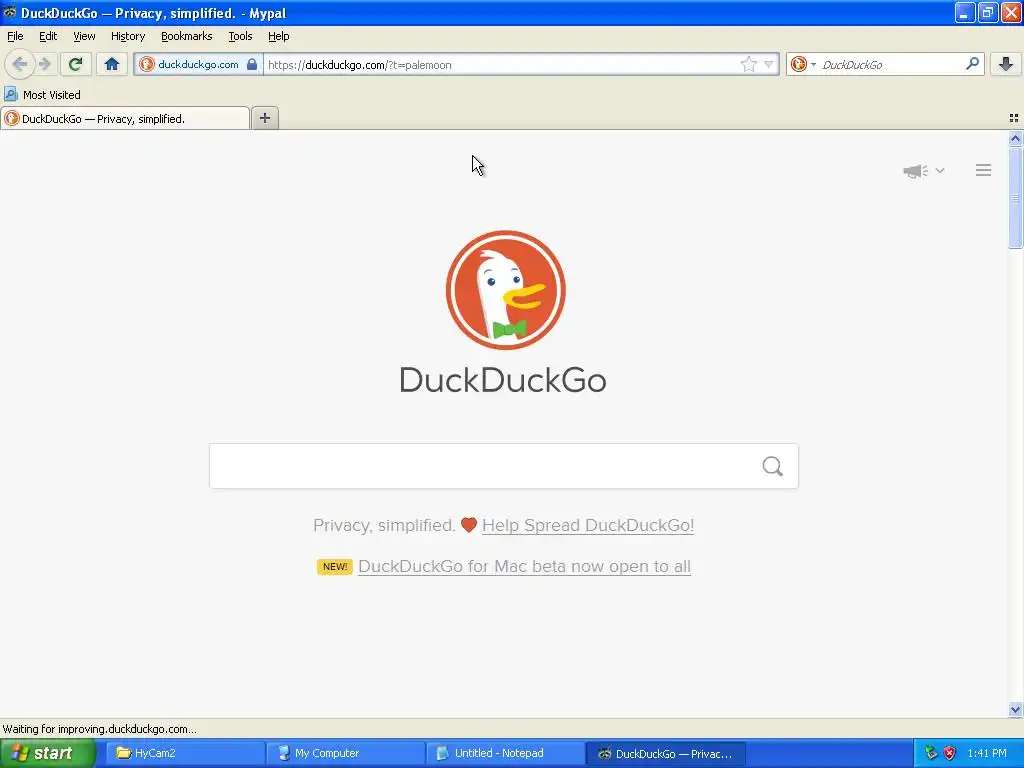Open the Most Visited bookmarks folder
The image size is (1024, 768).
pyautogui.click(x=42, y=95)
